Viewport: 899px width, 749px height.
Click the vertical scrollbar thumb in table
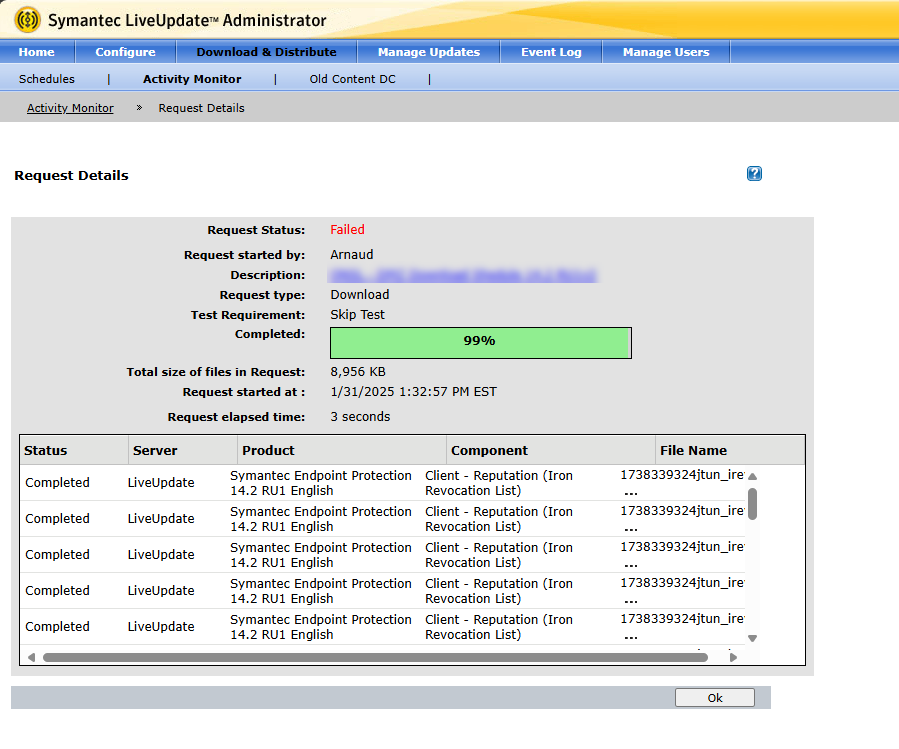coord(753,504)
